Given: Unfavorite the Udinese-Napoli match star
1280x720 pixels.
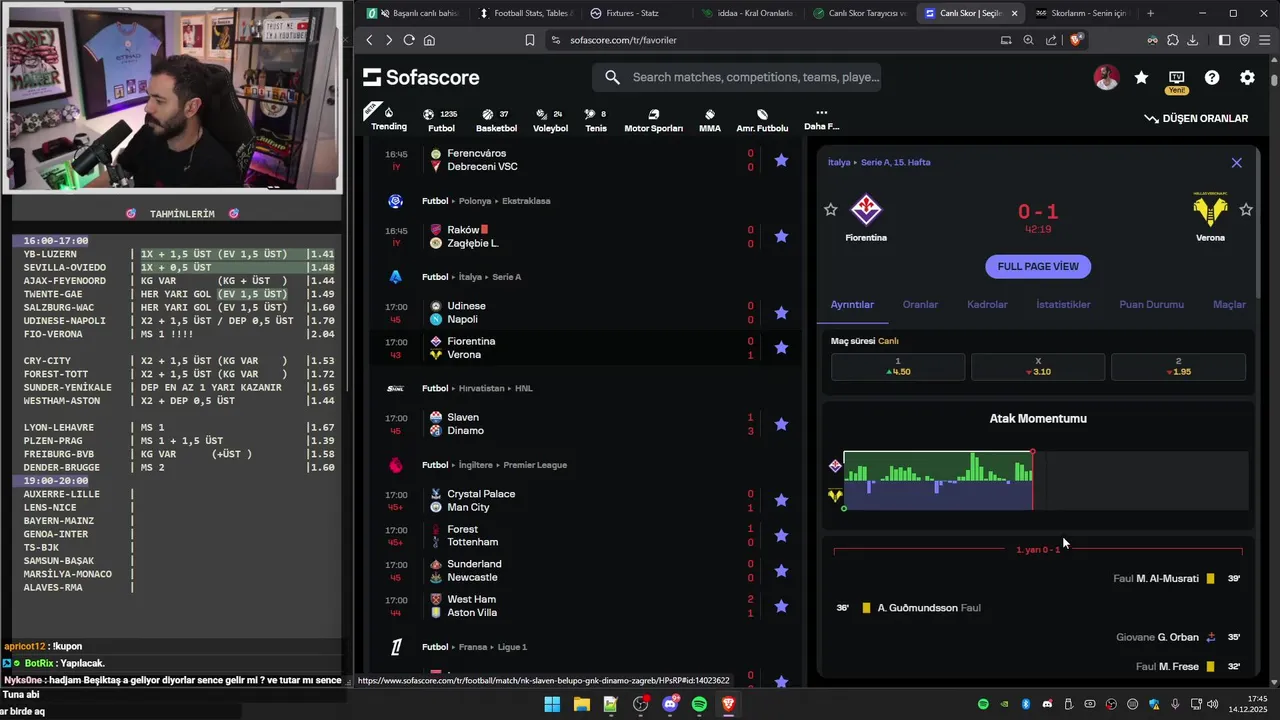Looking at the screenshot, I should (x=781, y=313).
